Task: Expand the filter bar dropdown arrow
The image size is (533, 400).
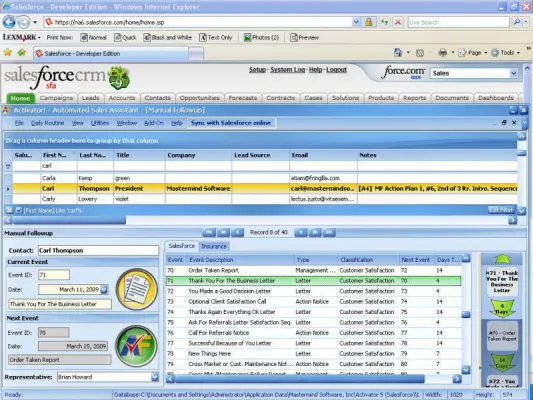Action: (522, 211)
